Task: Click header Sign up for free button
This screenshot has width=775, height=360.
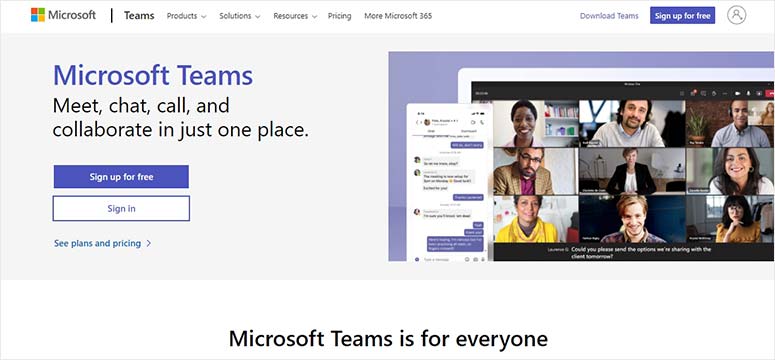Action: click(x=682, y=16)
